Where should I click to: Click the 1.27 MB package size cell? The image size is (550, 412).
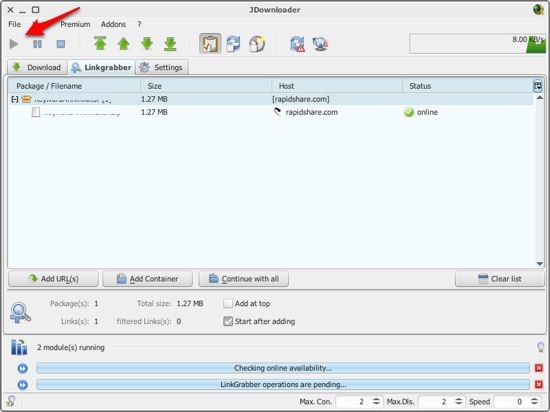point(154,99)
